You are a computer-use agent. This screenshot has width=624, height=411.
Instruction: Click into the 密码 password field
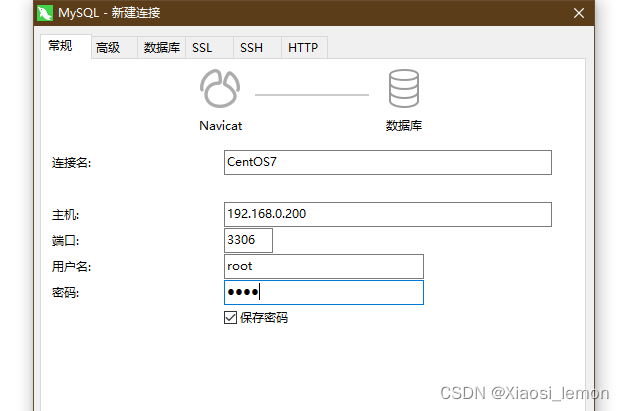324,292
